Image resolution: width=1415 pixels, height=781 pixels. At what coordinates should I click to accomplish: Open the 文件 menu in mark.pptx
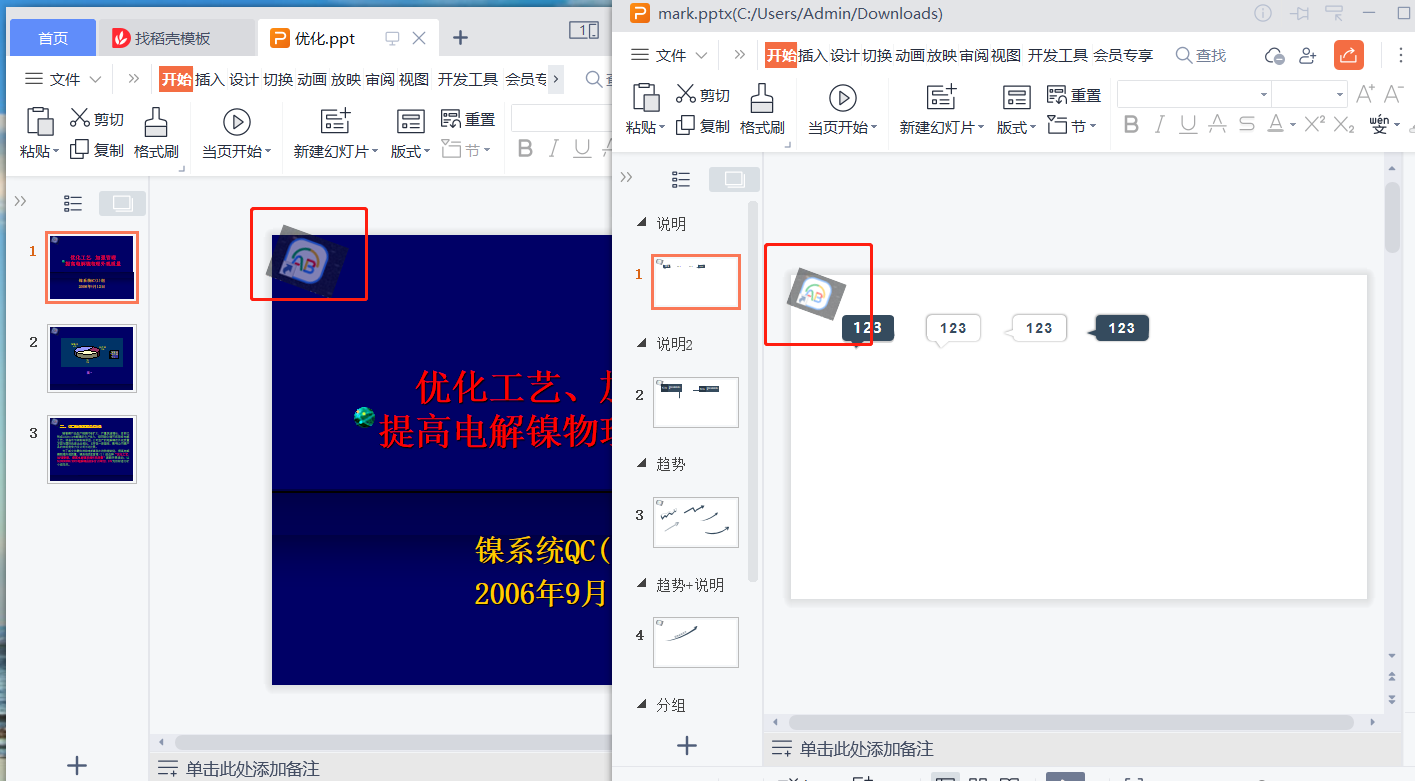pyautogui.click(x=672, y=56)
